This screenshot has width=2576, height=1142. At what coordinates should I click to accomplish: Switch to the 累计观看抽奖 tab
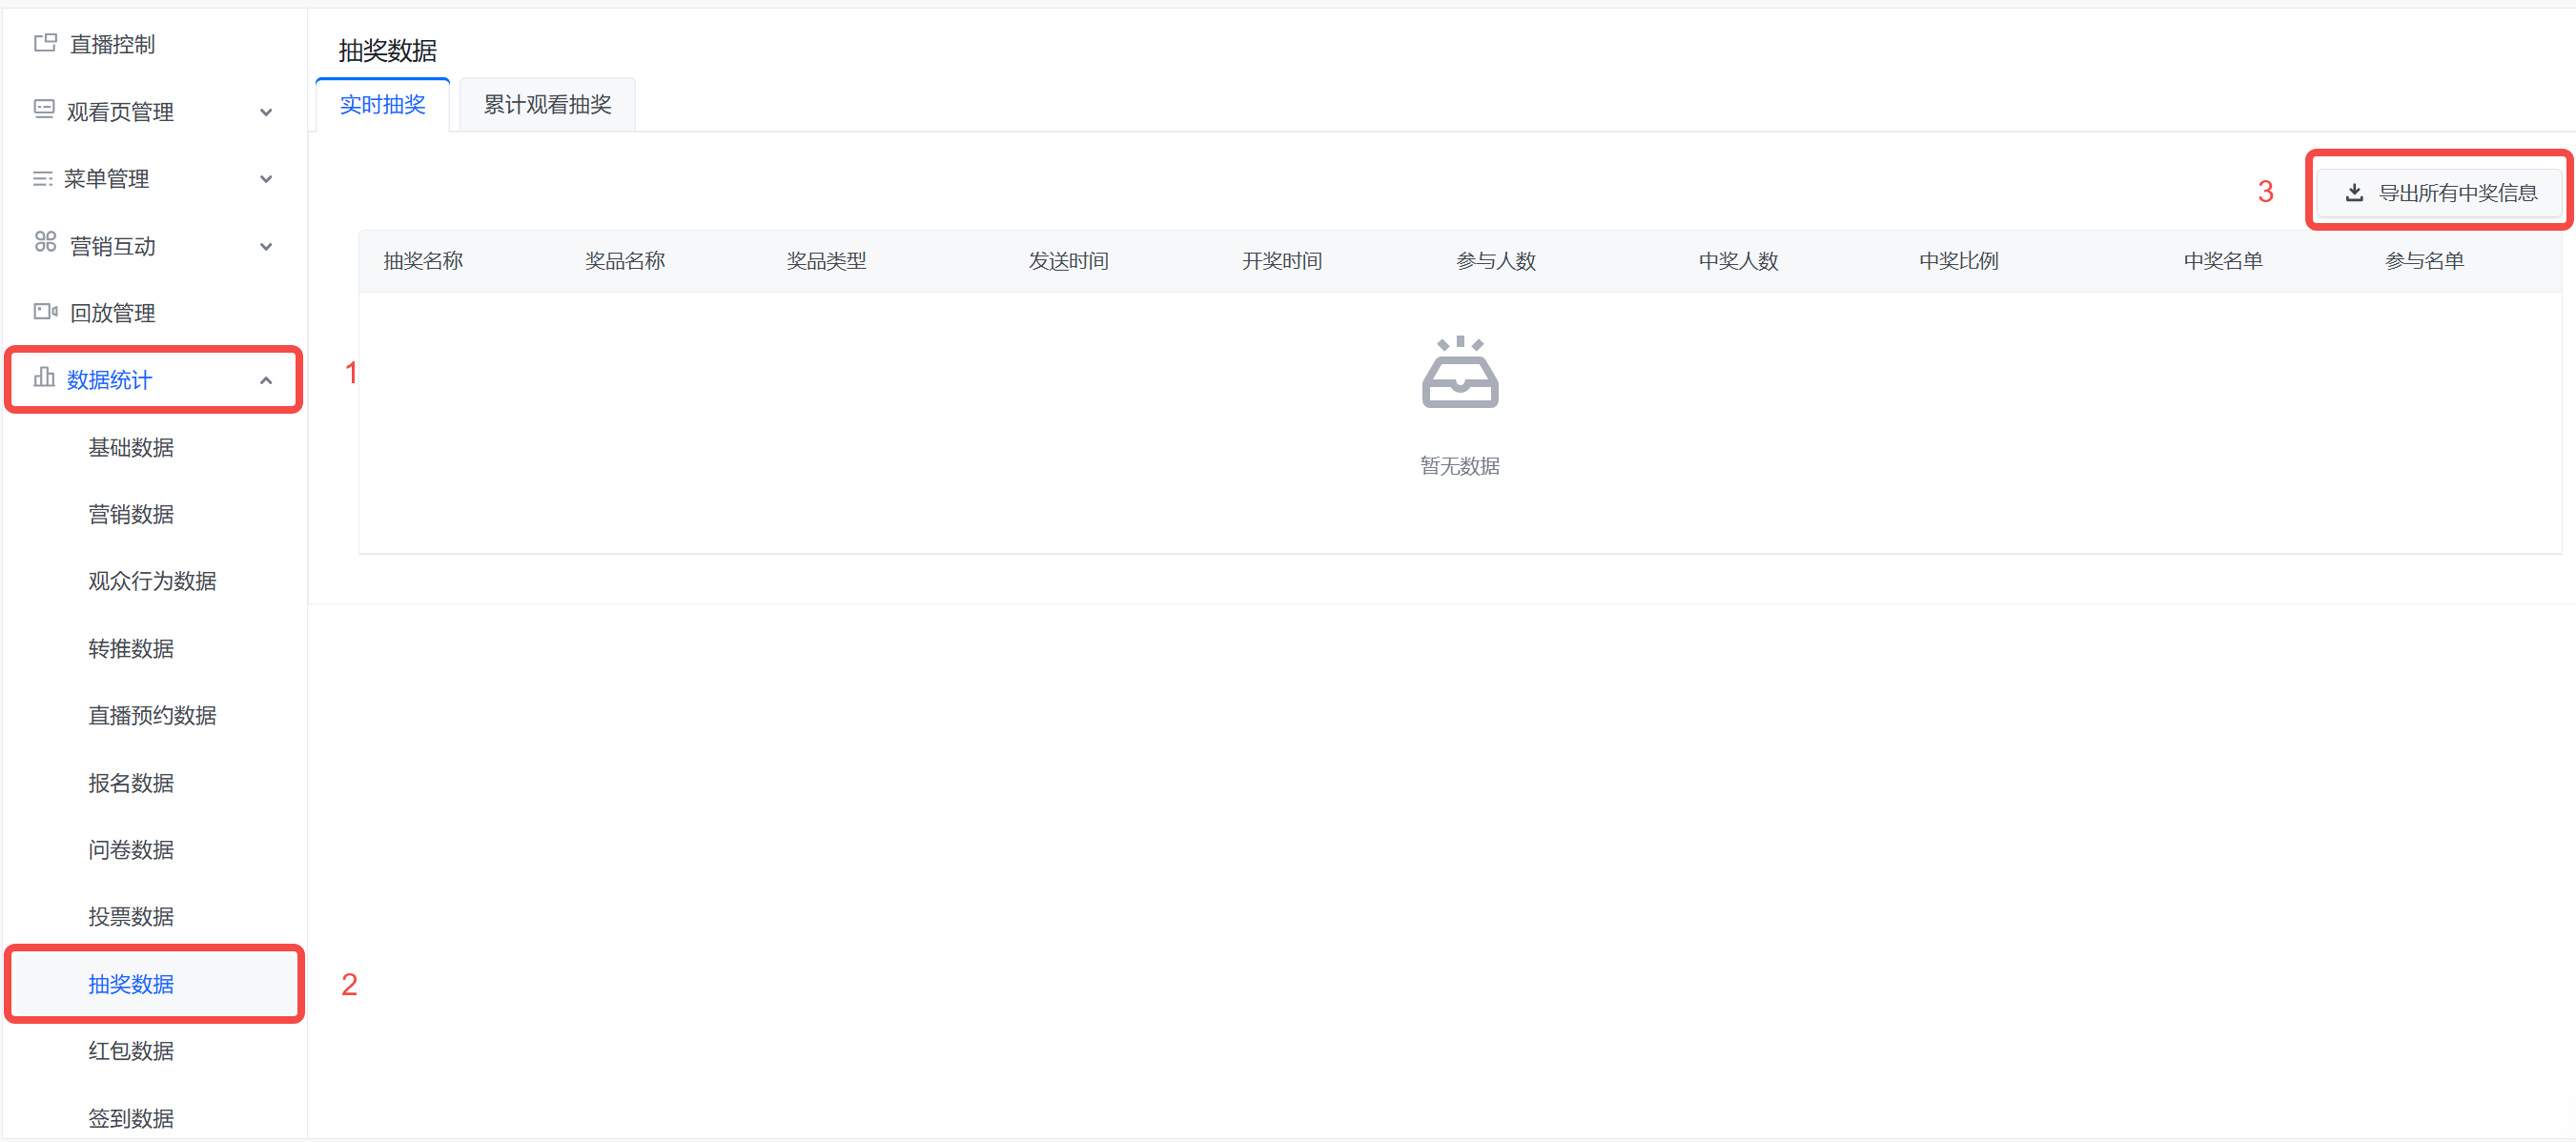coord(547,105)
